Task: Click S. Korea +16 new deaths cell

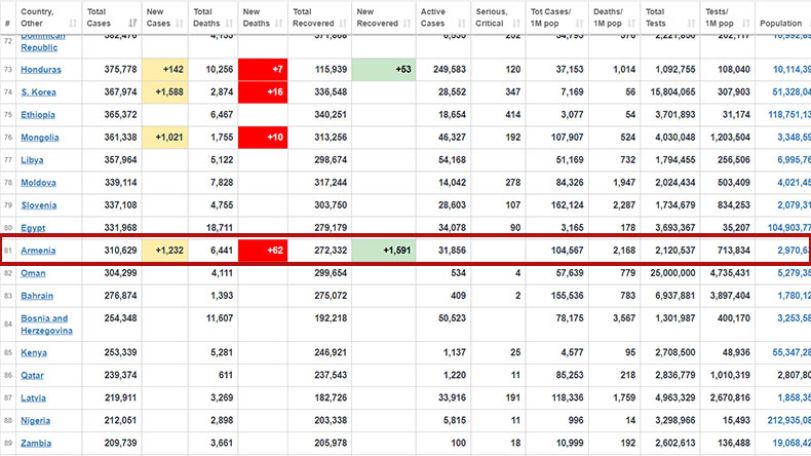Action: tap(263, 92)
